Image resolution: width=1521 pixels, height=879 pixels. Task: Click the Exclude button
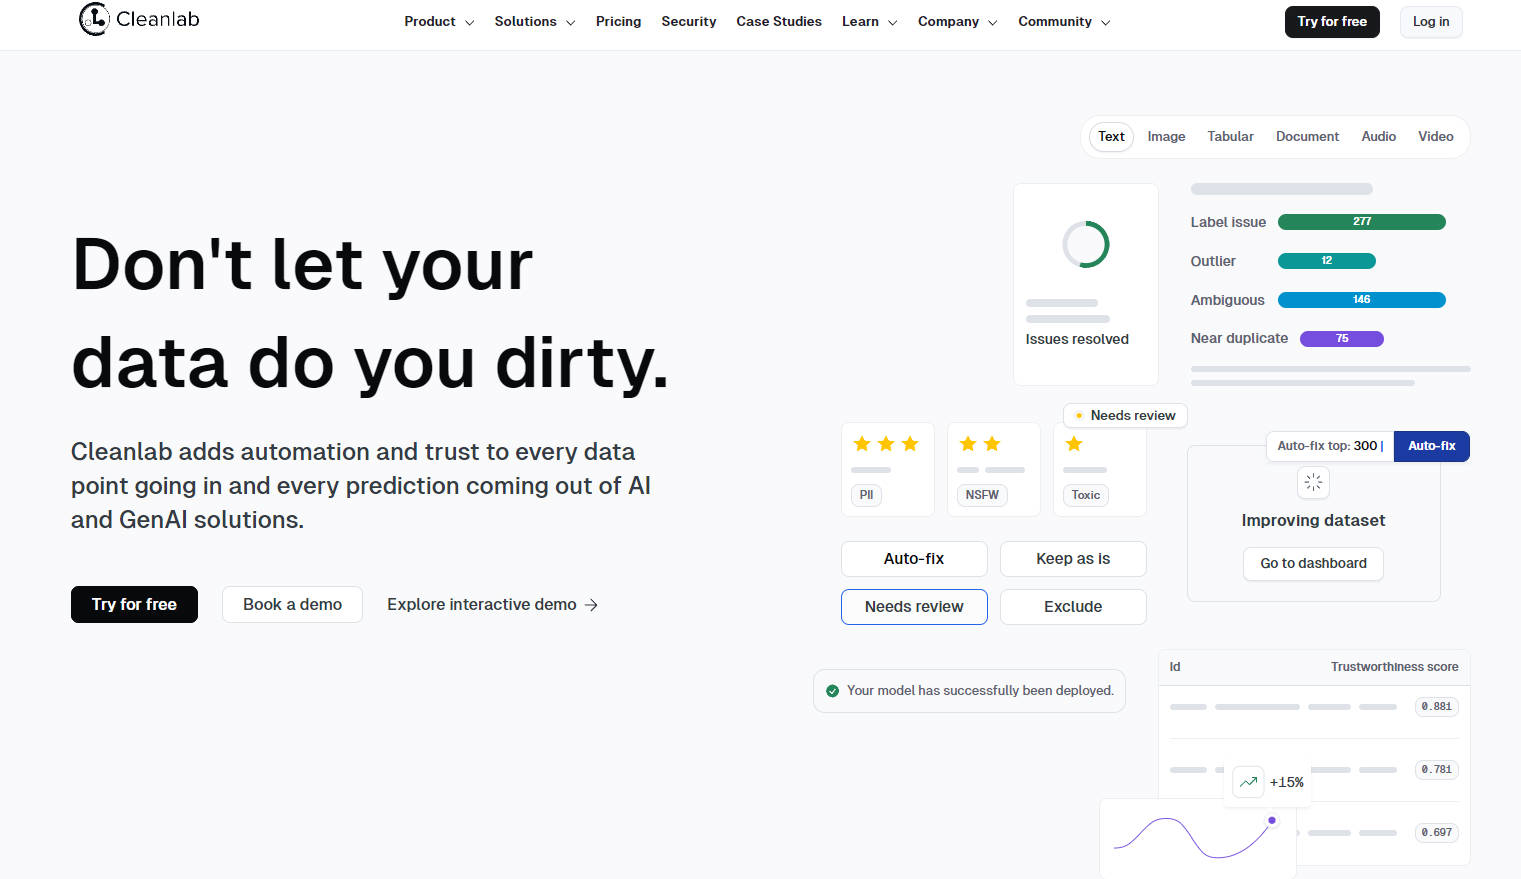click(1073, 607)
